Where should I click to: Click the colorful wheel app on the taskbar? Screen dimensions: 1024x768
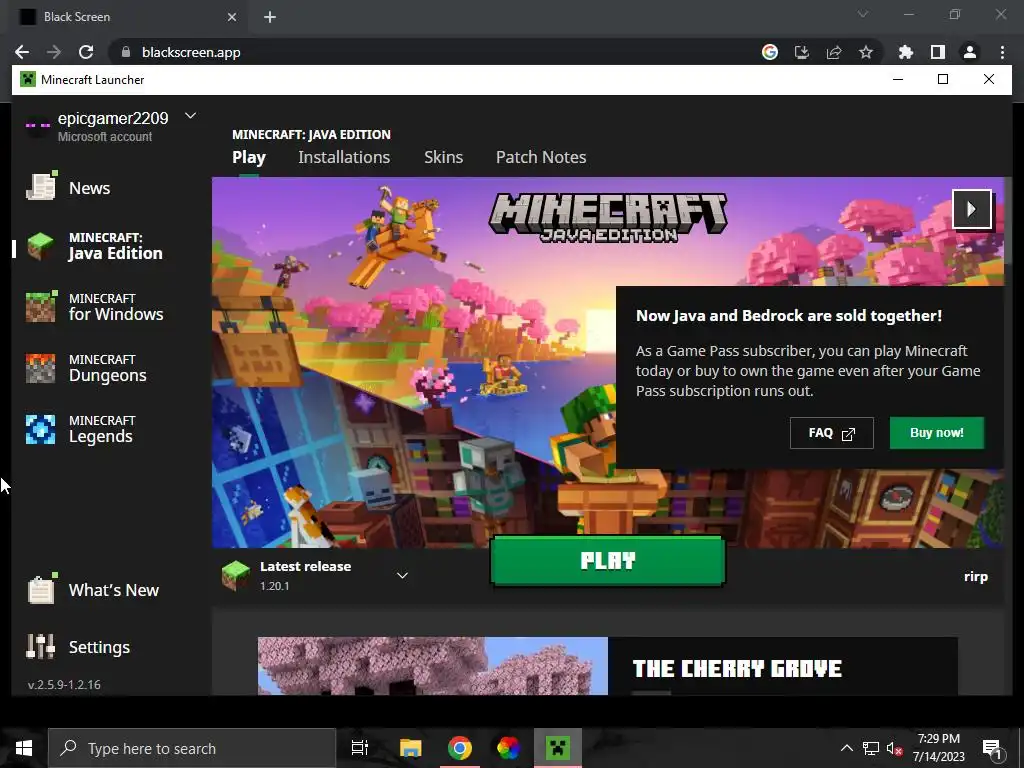click(x=508, y=748)
